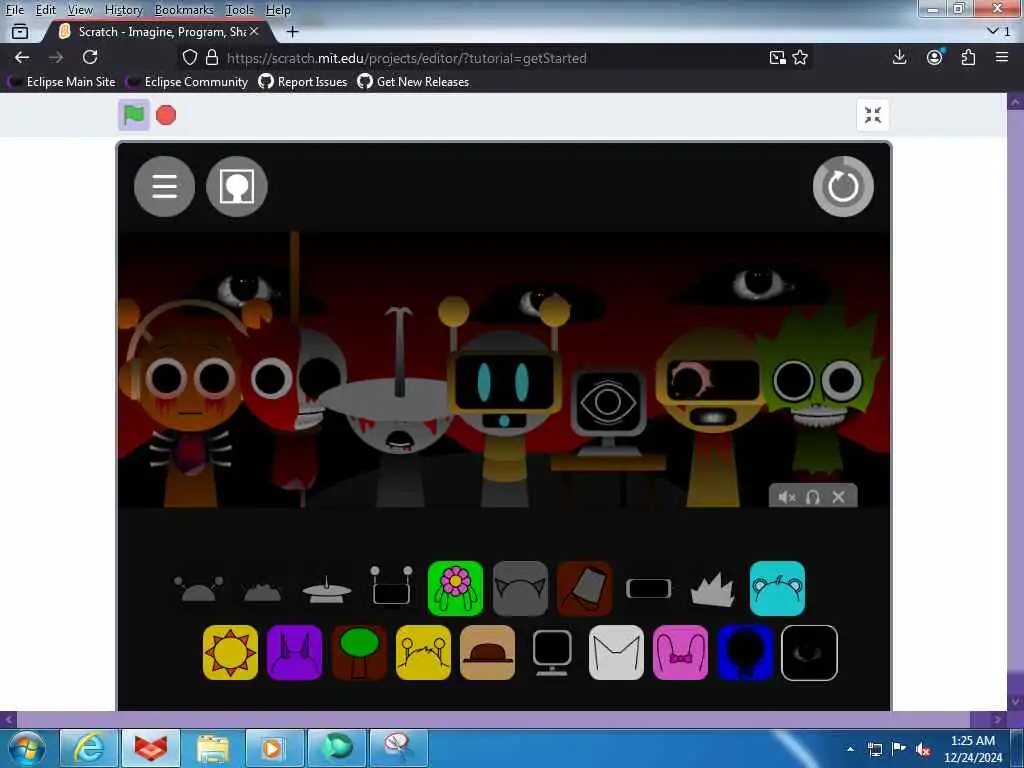Click the circular reset arrow button
The image size is (1024, 768).
842,186
